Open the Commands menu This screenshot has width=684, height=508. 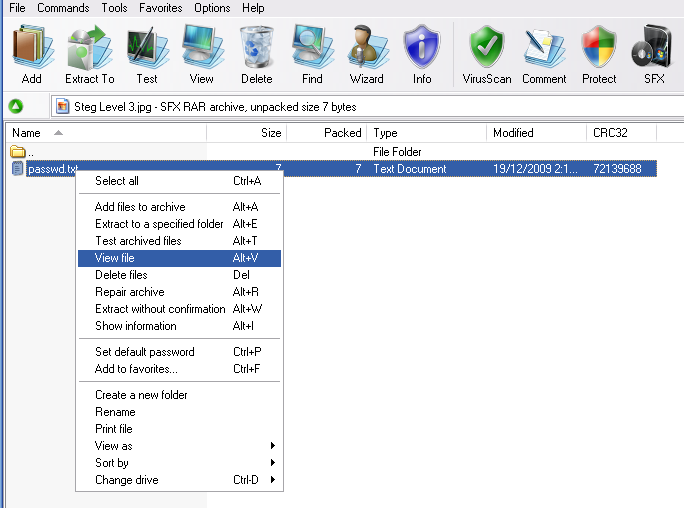pos(63,8)
